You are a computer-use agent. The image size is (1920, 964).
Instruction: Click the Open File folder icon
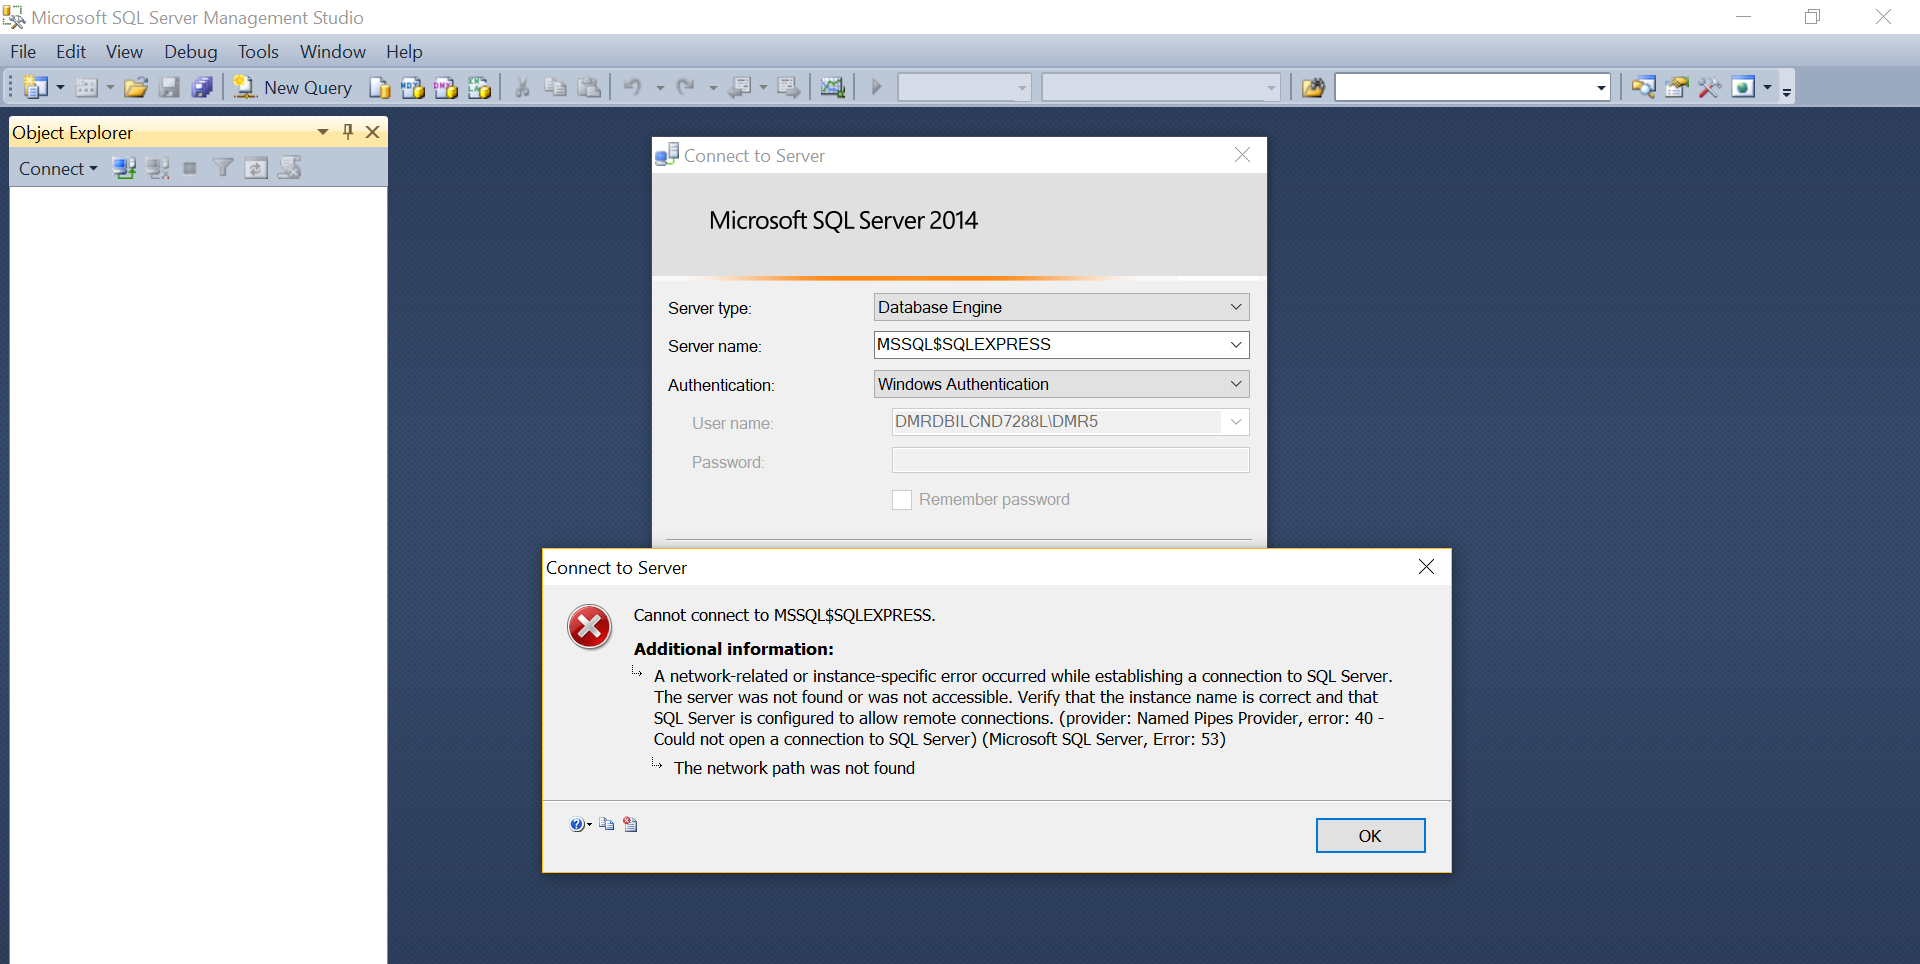pyautogui.click(x=136, y=88)
